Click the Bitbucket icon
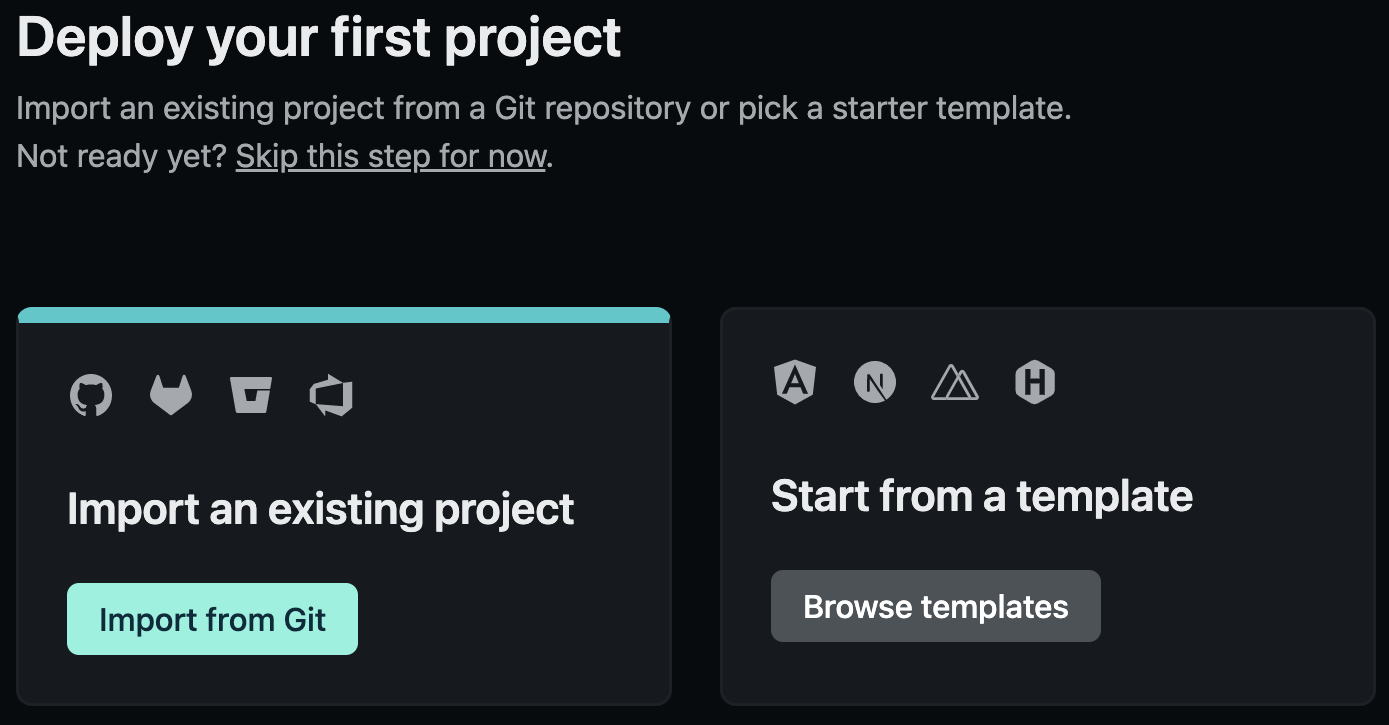 (251, 394)
